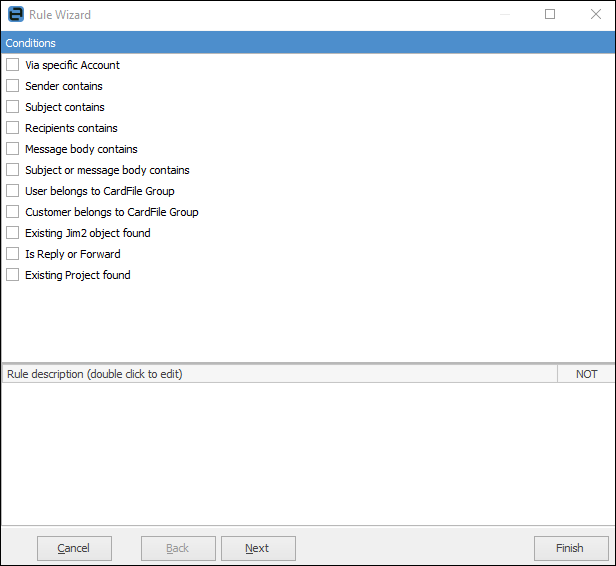Check User belongs to CardFile Group
Viewport: 616px width, 566px height.
click(x=13, y=191)
